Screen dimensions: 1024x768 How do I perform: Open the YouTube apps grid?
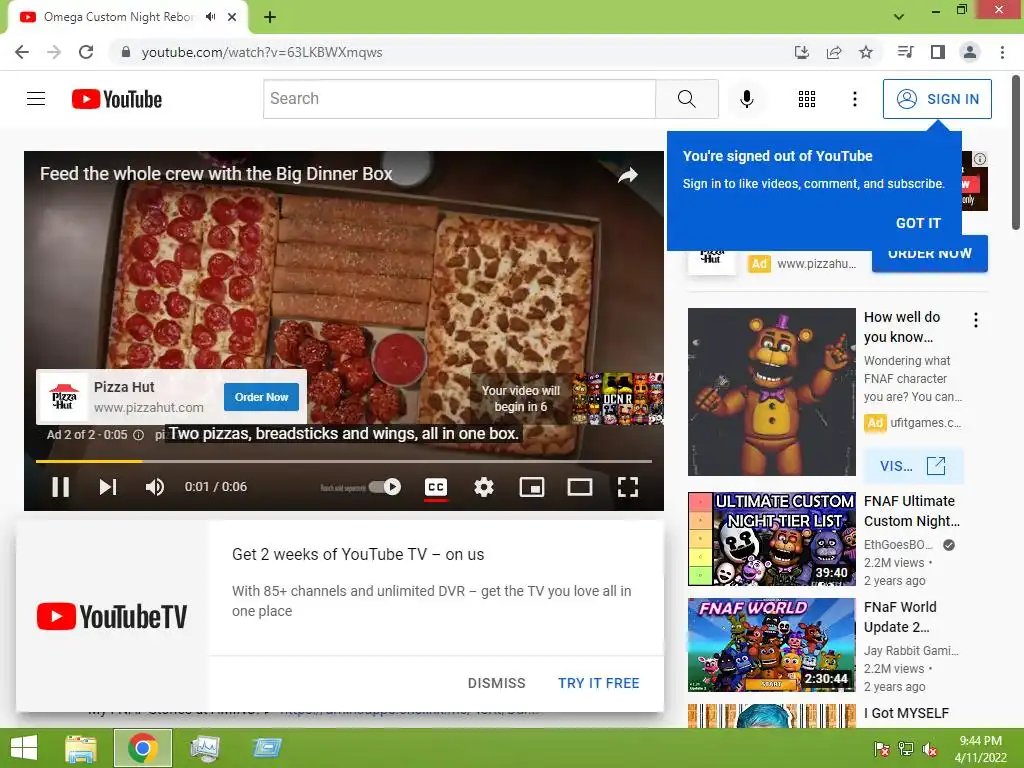point(807,99)
